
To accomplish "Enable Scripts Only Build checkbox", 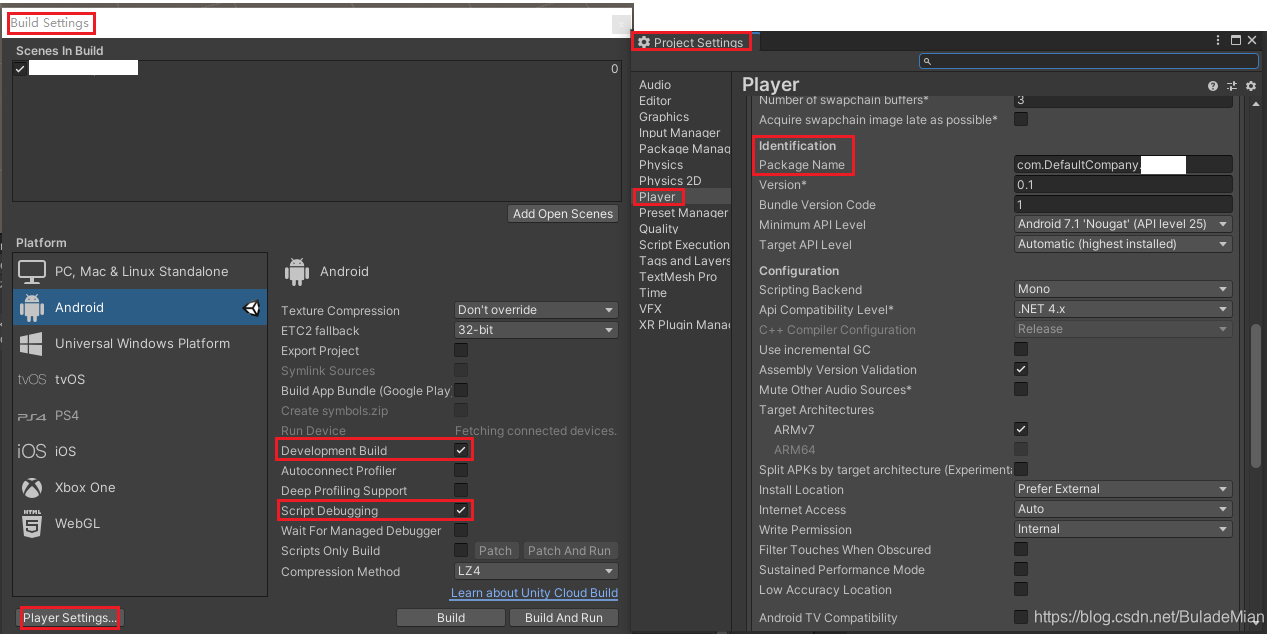I will coord(461,550).
